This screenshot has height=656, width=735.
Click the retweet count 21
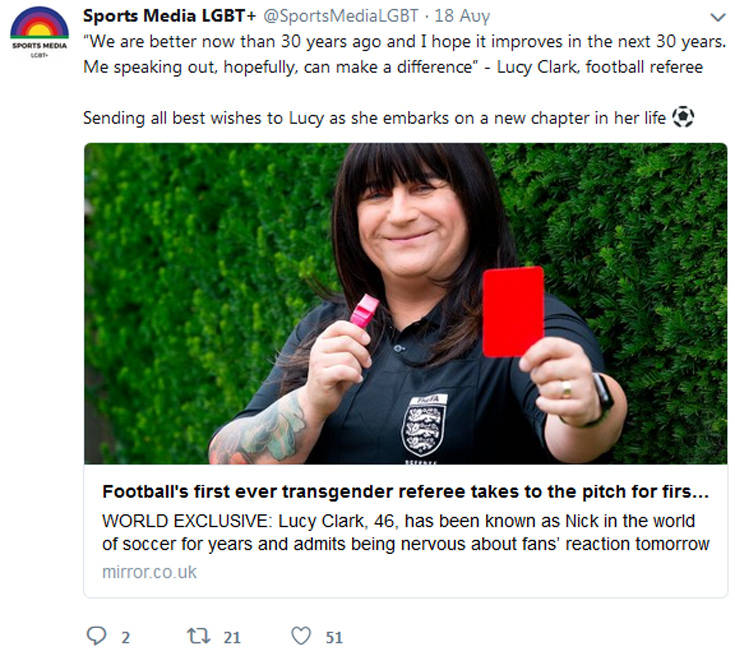coord(232,637)
